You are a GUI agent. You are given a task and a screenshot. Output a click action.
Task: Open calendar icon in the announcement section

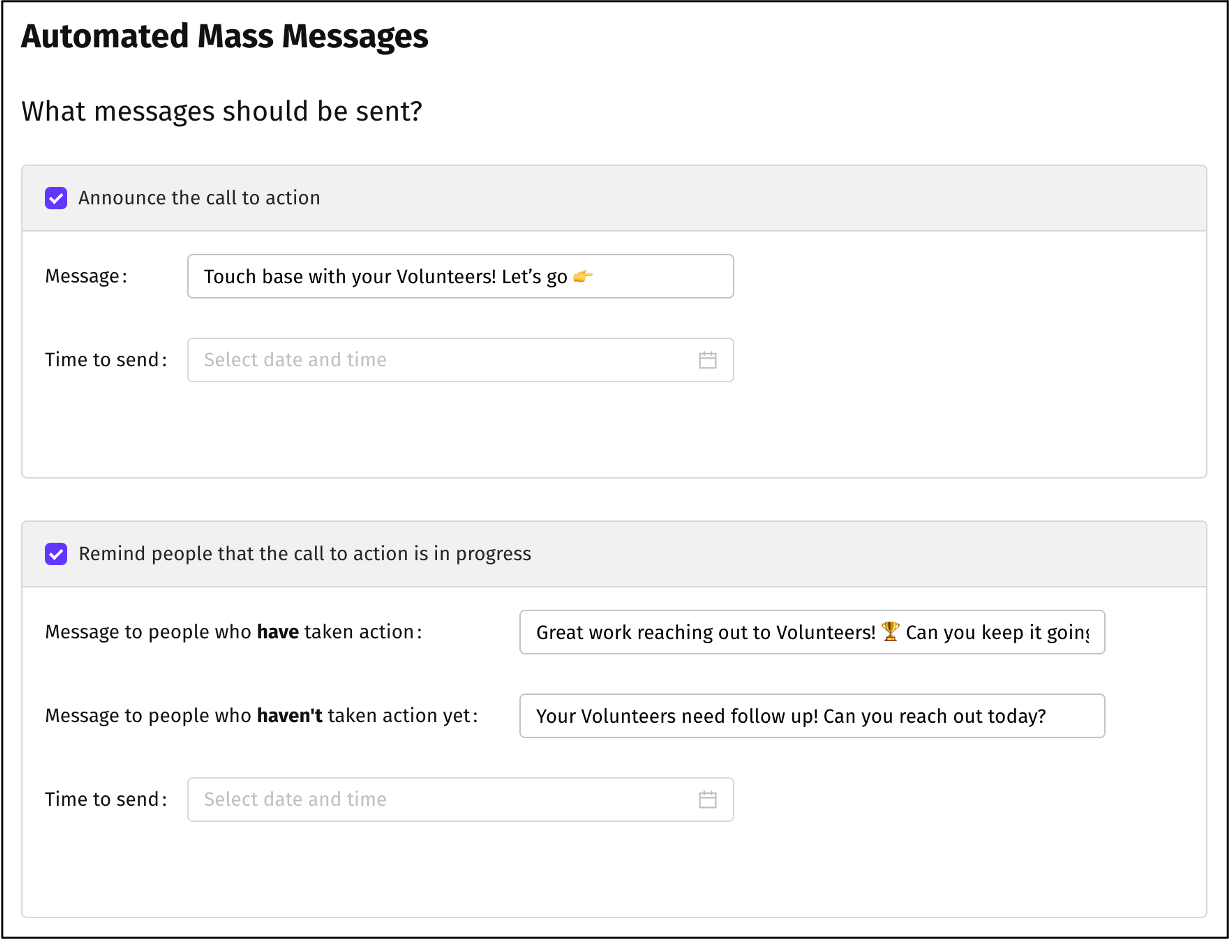click(707, 360)
